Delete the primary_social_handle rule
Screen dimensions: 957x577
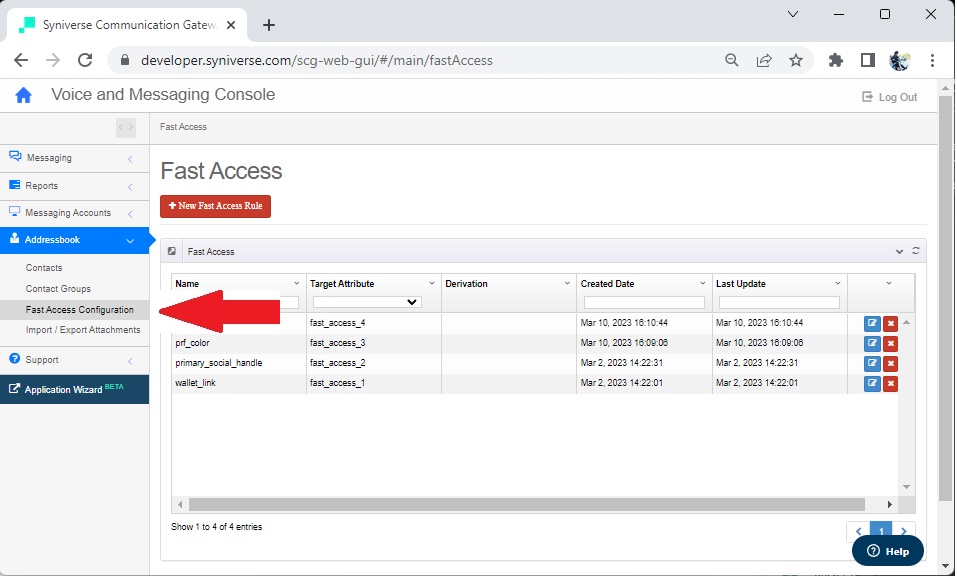click(890, 363)
